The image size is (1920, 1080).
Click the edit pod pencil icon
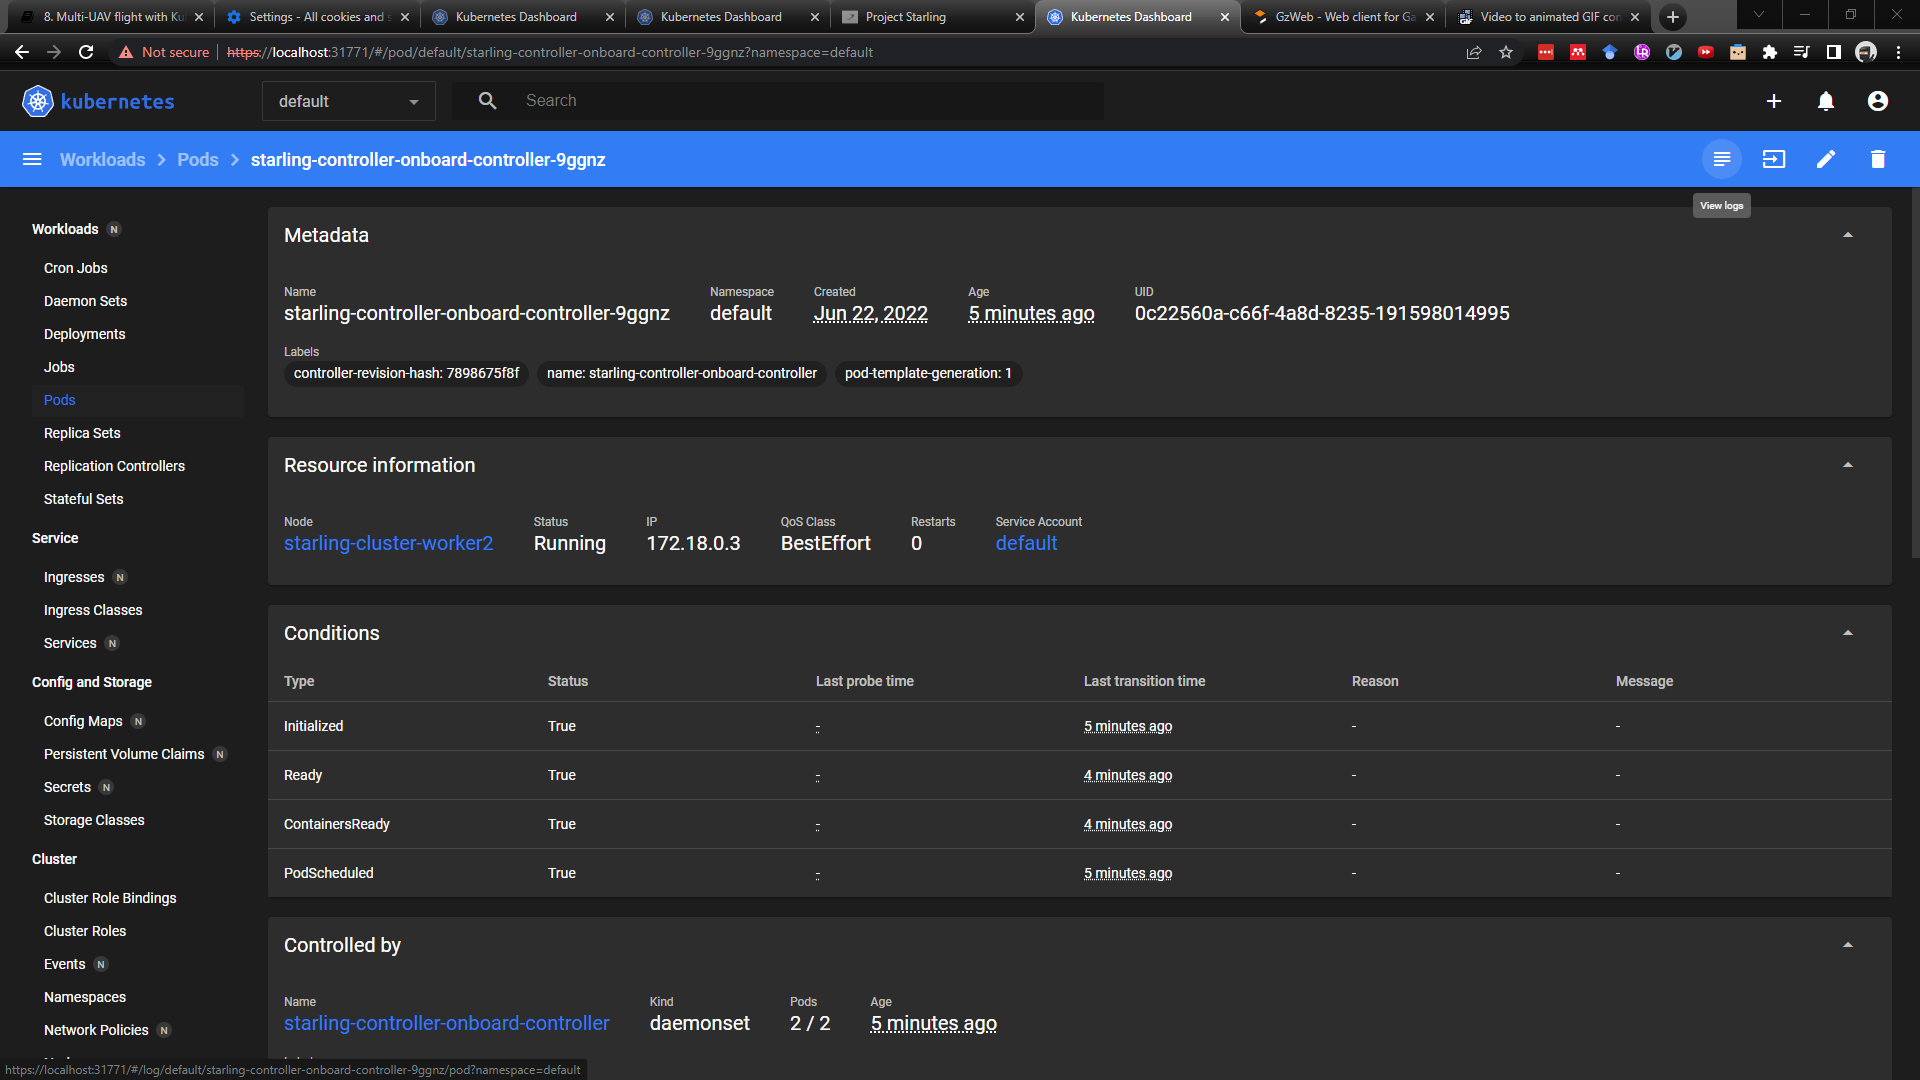[1826, 158]
